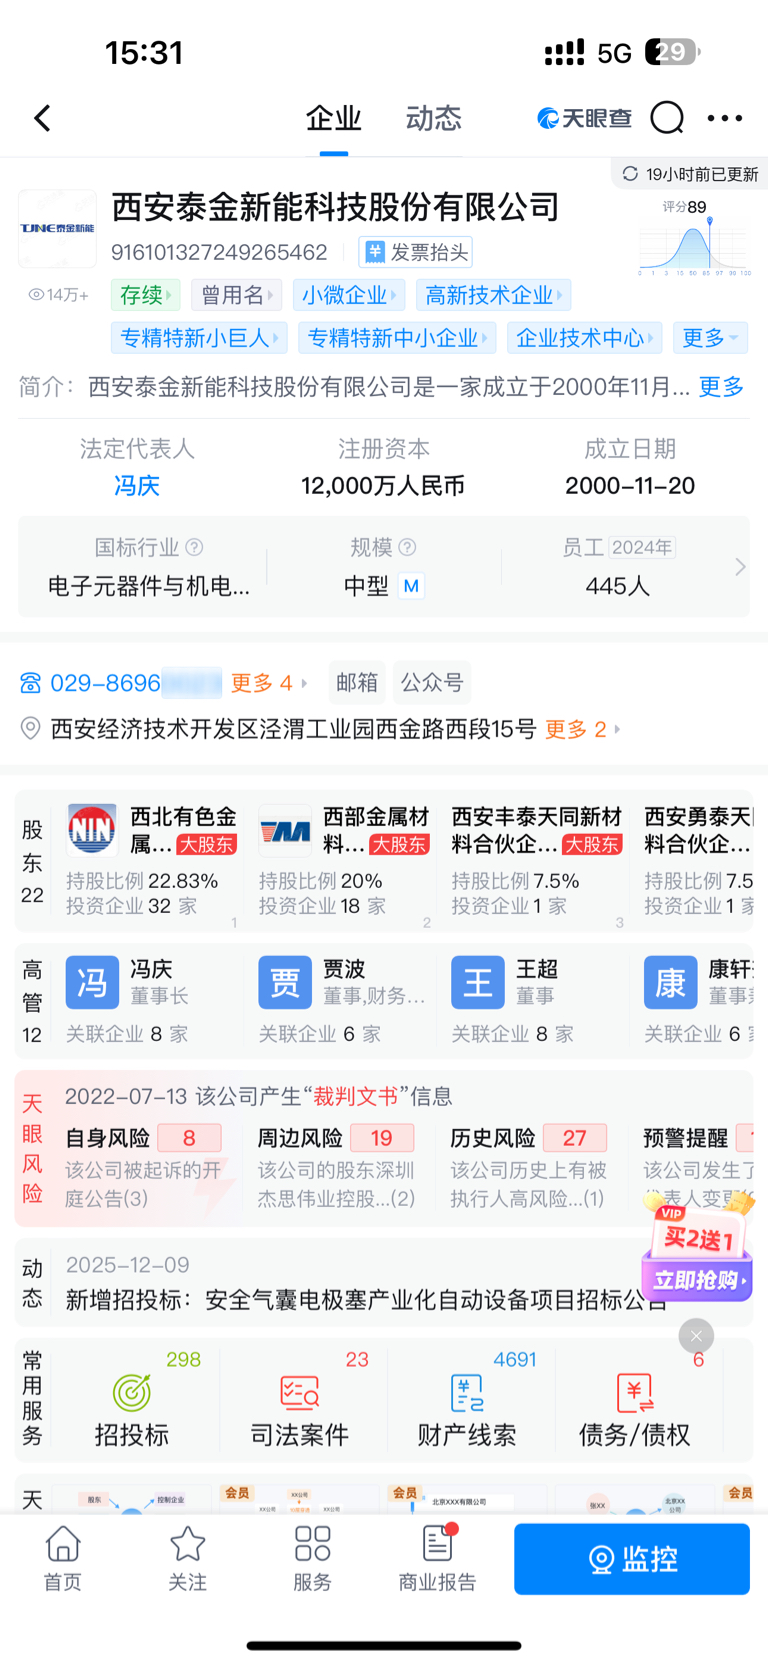Expand the 存续 status tag
This screenshot has height=1665, width=768.
coord(146,295)
